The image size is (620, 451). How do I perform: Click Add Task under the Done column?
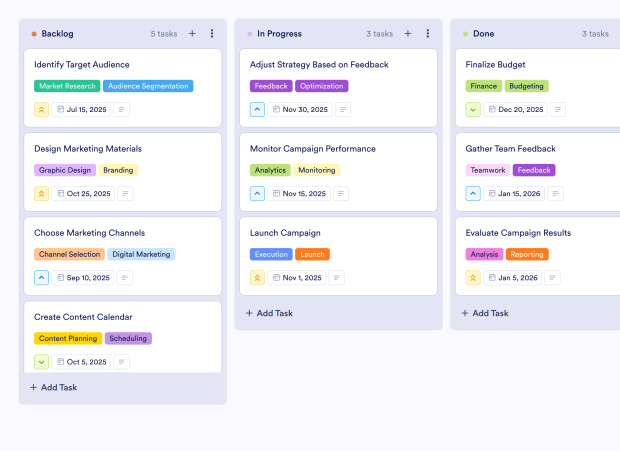[486, 313]
